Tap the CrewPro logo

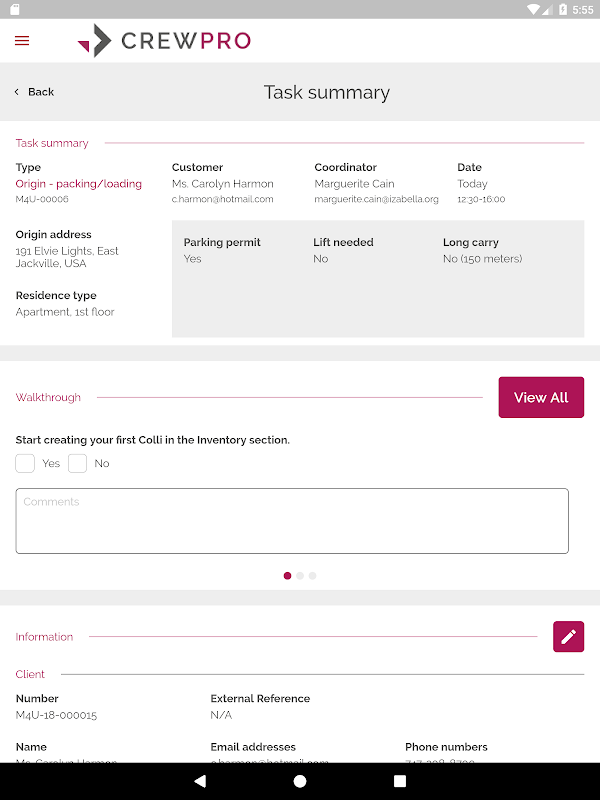point(165,41)
